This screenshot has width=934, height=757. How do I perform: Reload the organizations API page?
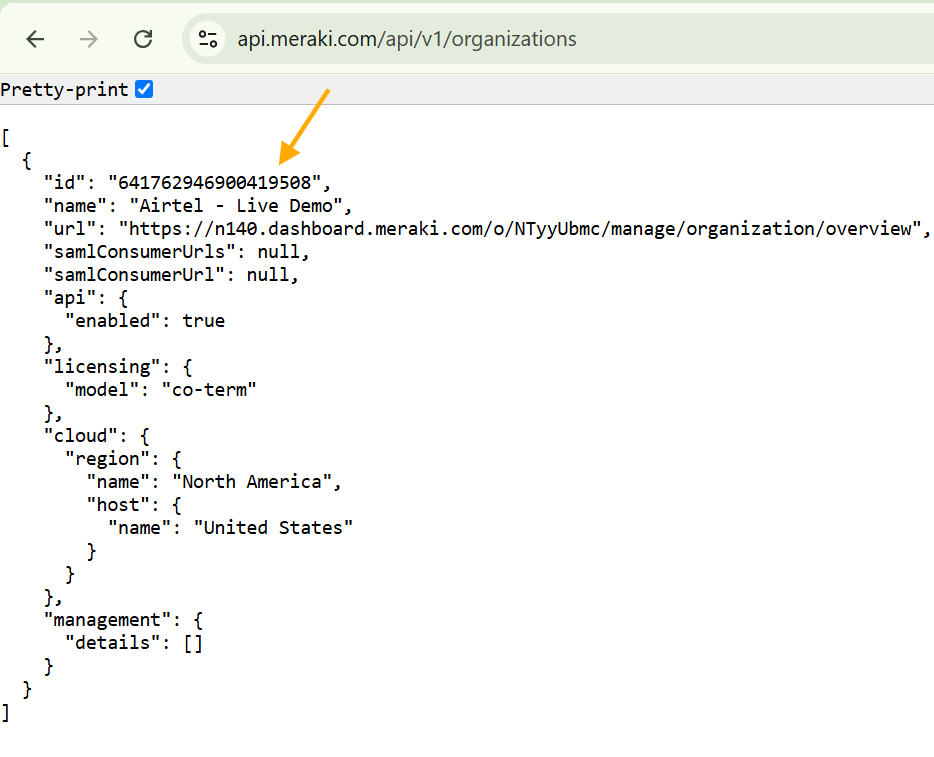coord(143,39)
